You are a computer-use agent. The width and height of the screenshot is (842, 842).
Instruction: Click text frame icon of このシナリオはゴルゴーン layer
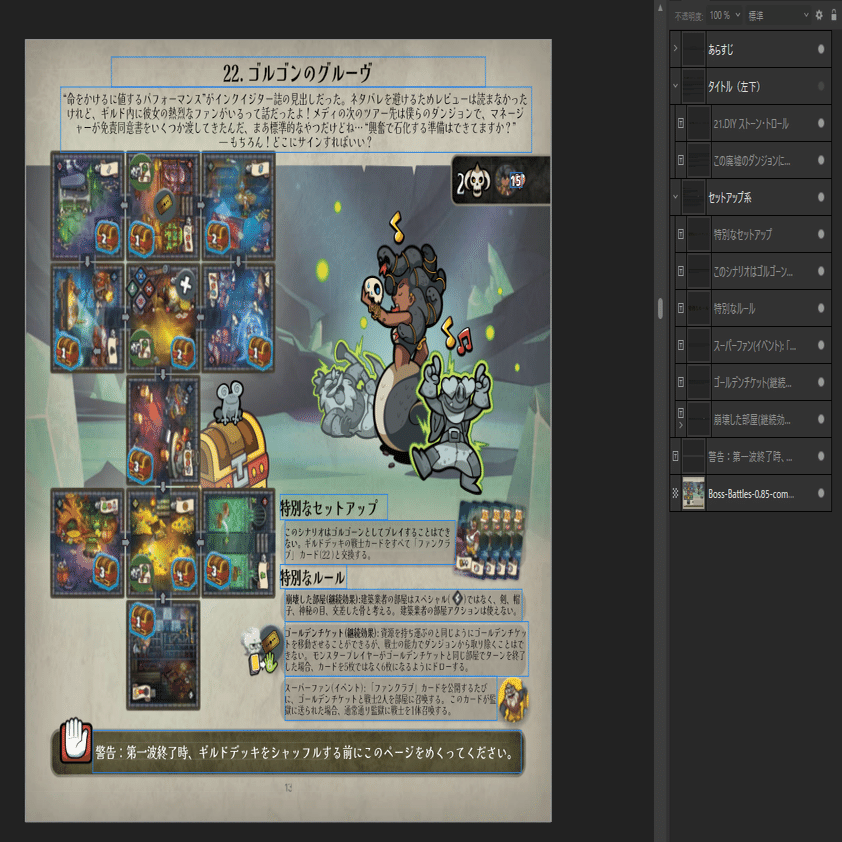(x=680, y=271)
